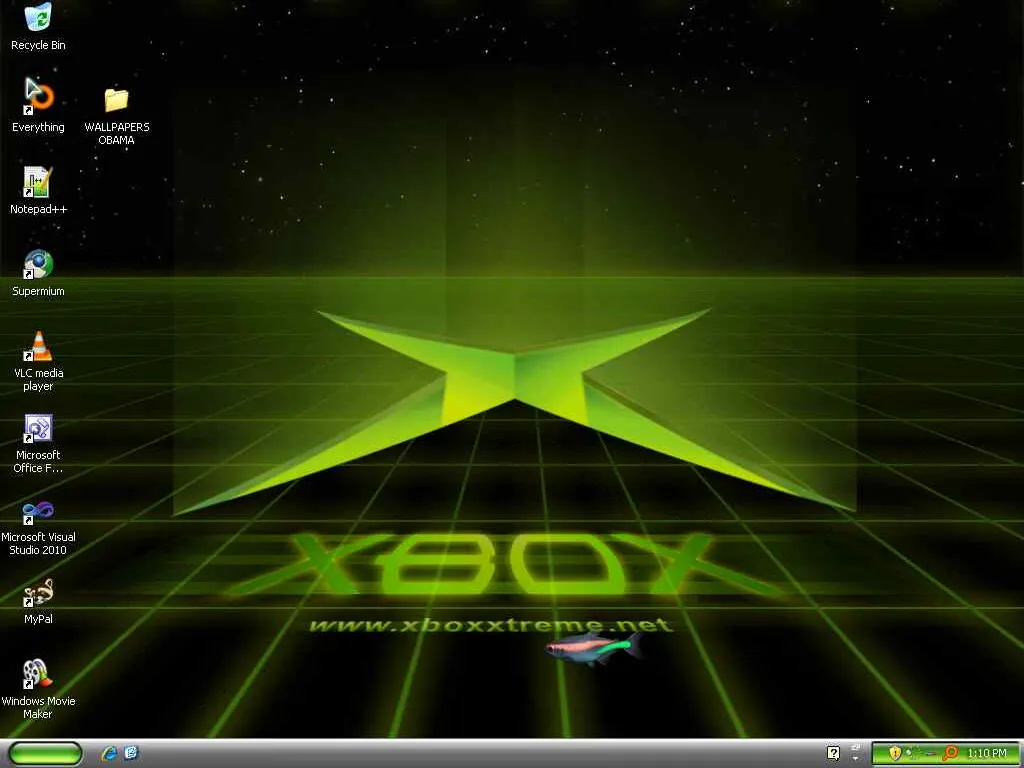This screenshot has width=1024, height=768.
Task: Select the Notepad++ shortcut icon
Action: 38,190
